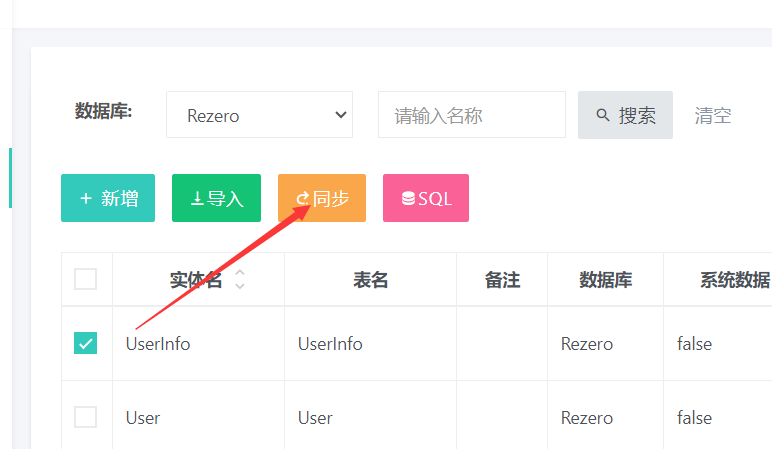Screen dimensions: 772x449
Task: Click the 同步 sync button
Action: click(x=322, y=198)
